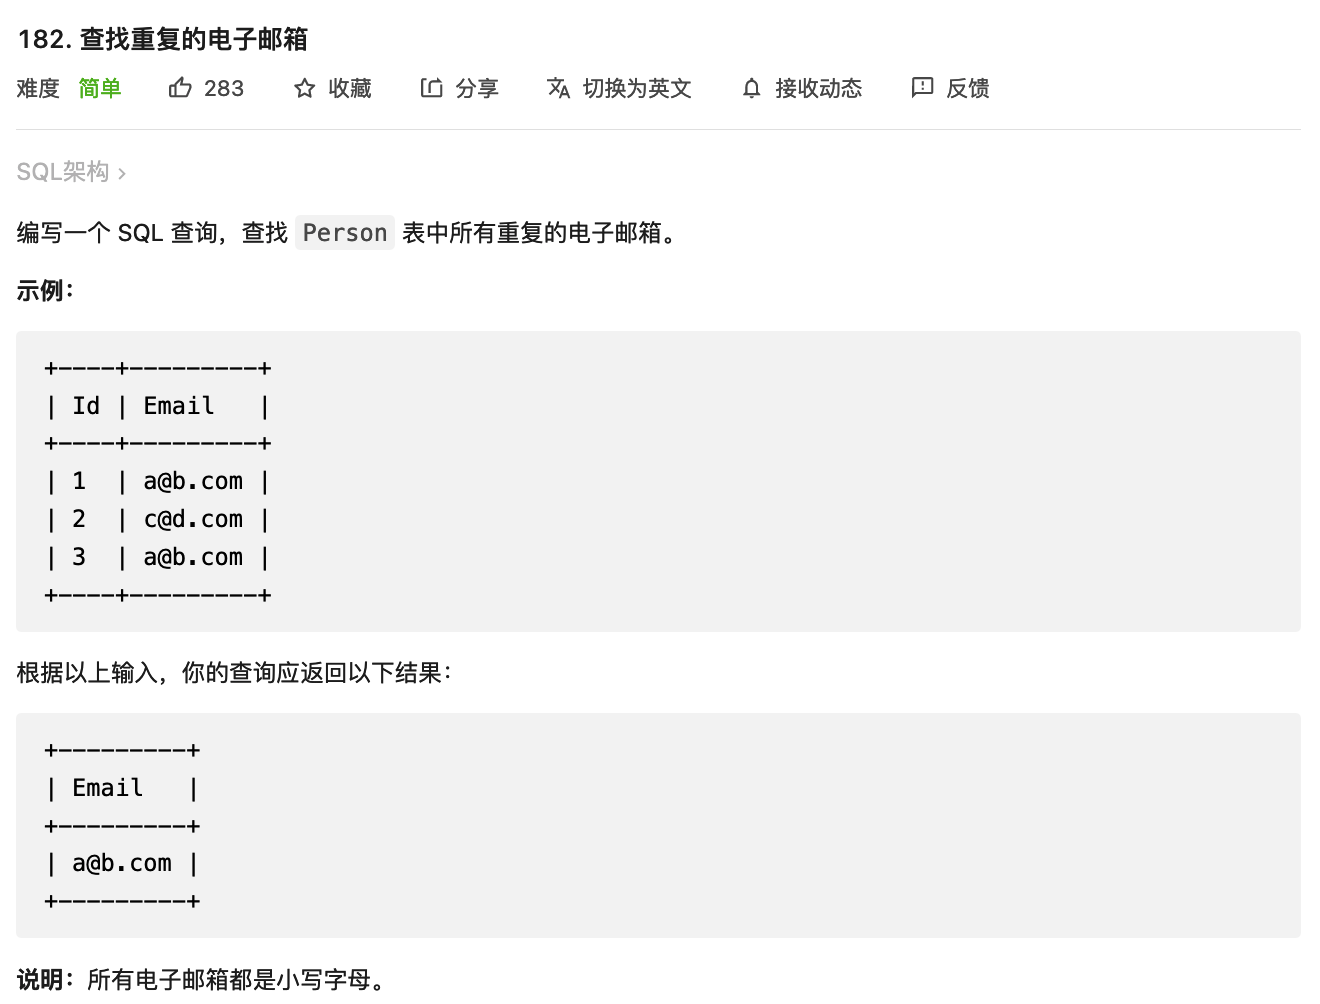Open the 反馈 feedback link
Viewport: 1320px width, 1004px height.
click(968, 89)
